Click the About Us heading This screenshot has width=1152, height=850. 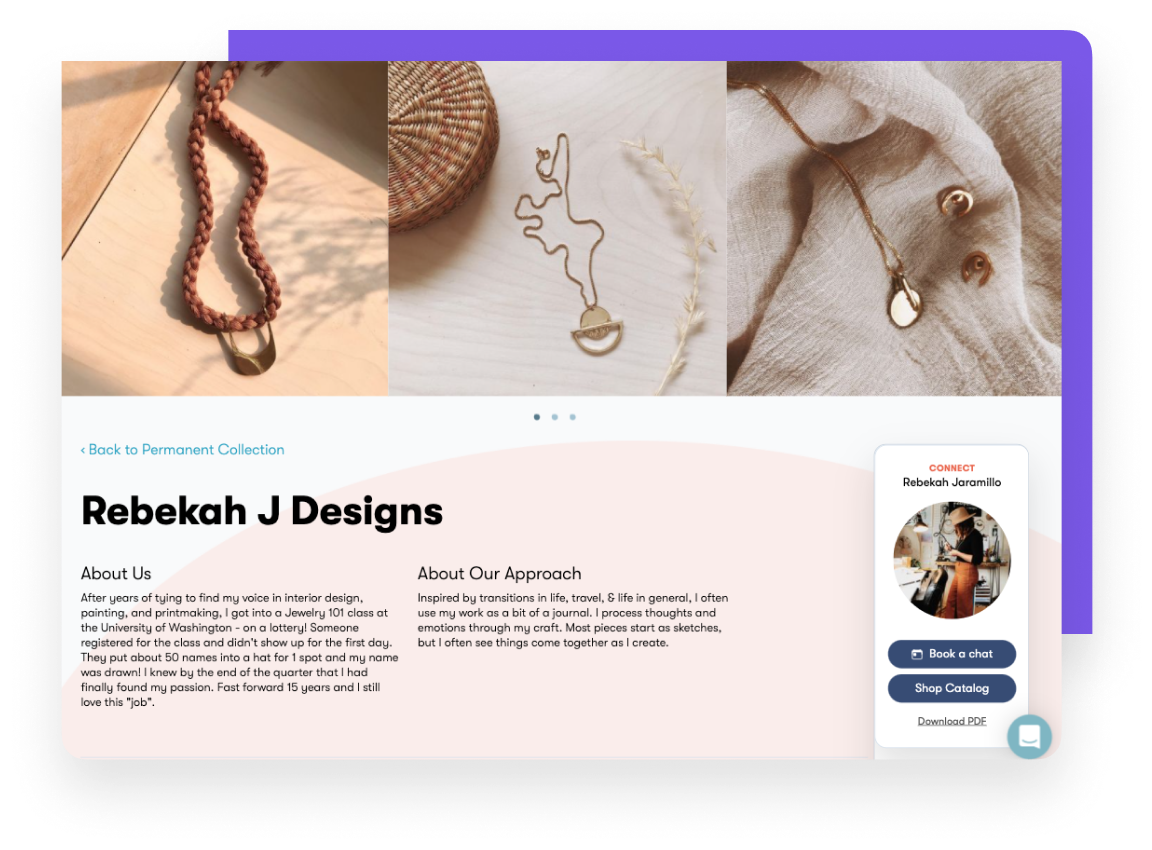(x=116, y=573)
